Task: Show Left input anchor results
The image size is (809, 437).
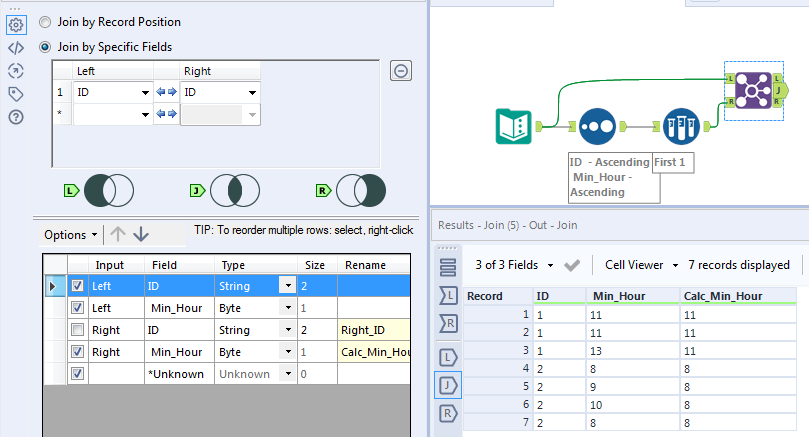Action: click(x=448, y=296)
